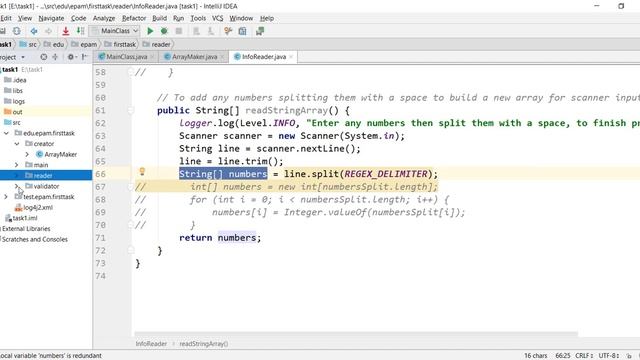The image size is (640, 360).
Task: Open the Build menu
Action: [159, 18]
